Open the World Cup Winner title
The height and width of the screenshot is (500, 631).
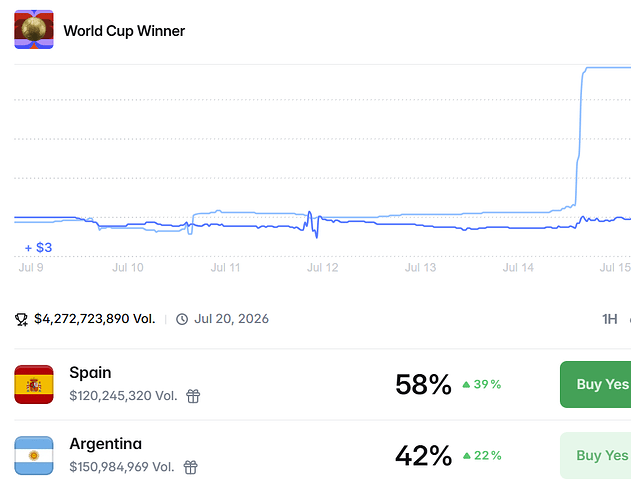124,31
